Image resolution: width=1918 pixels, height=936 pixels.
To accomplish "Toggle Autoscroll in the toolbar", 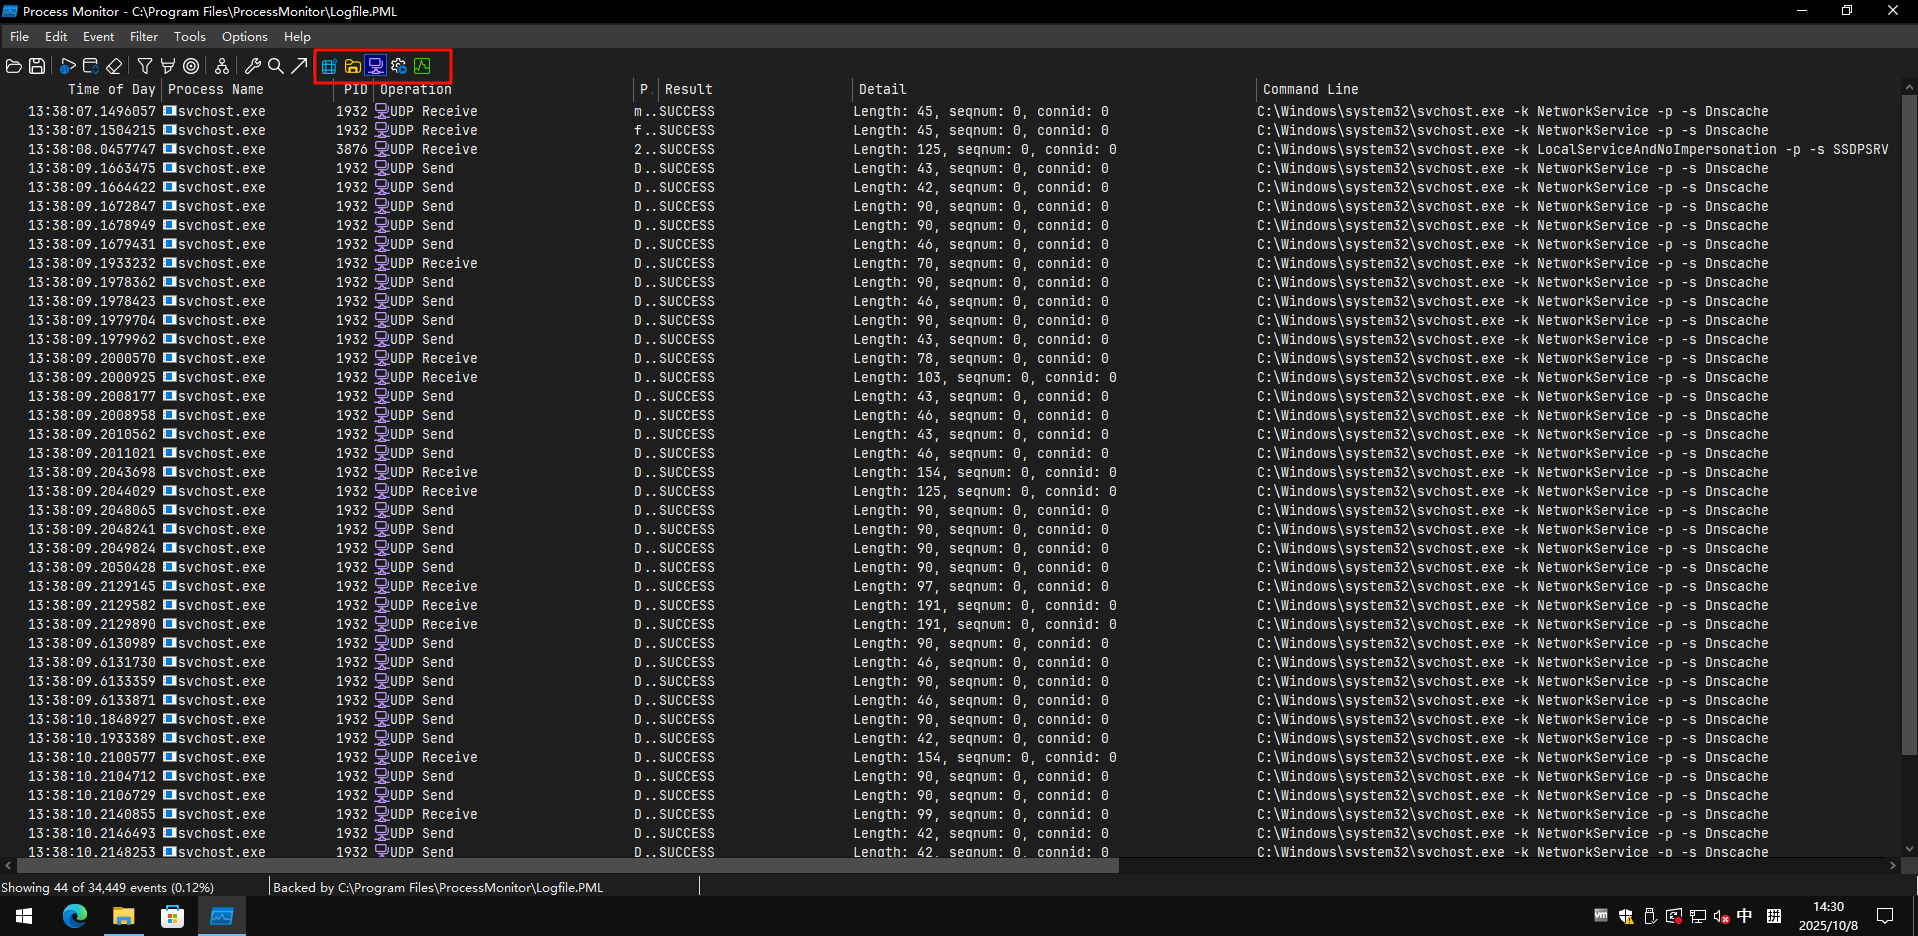I will pyautogui.click(x=90, y=66).
